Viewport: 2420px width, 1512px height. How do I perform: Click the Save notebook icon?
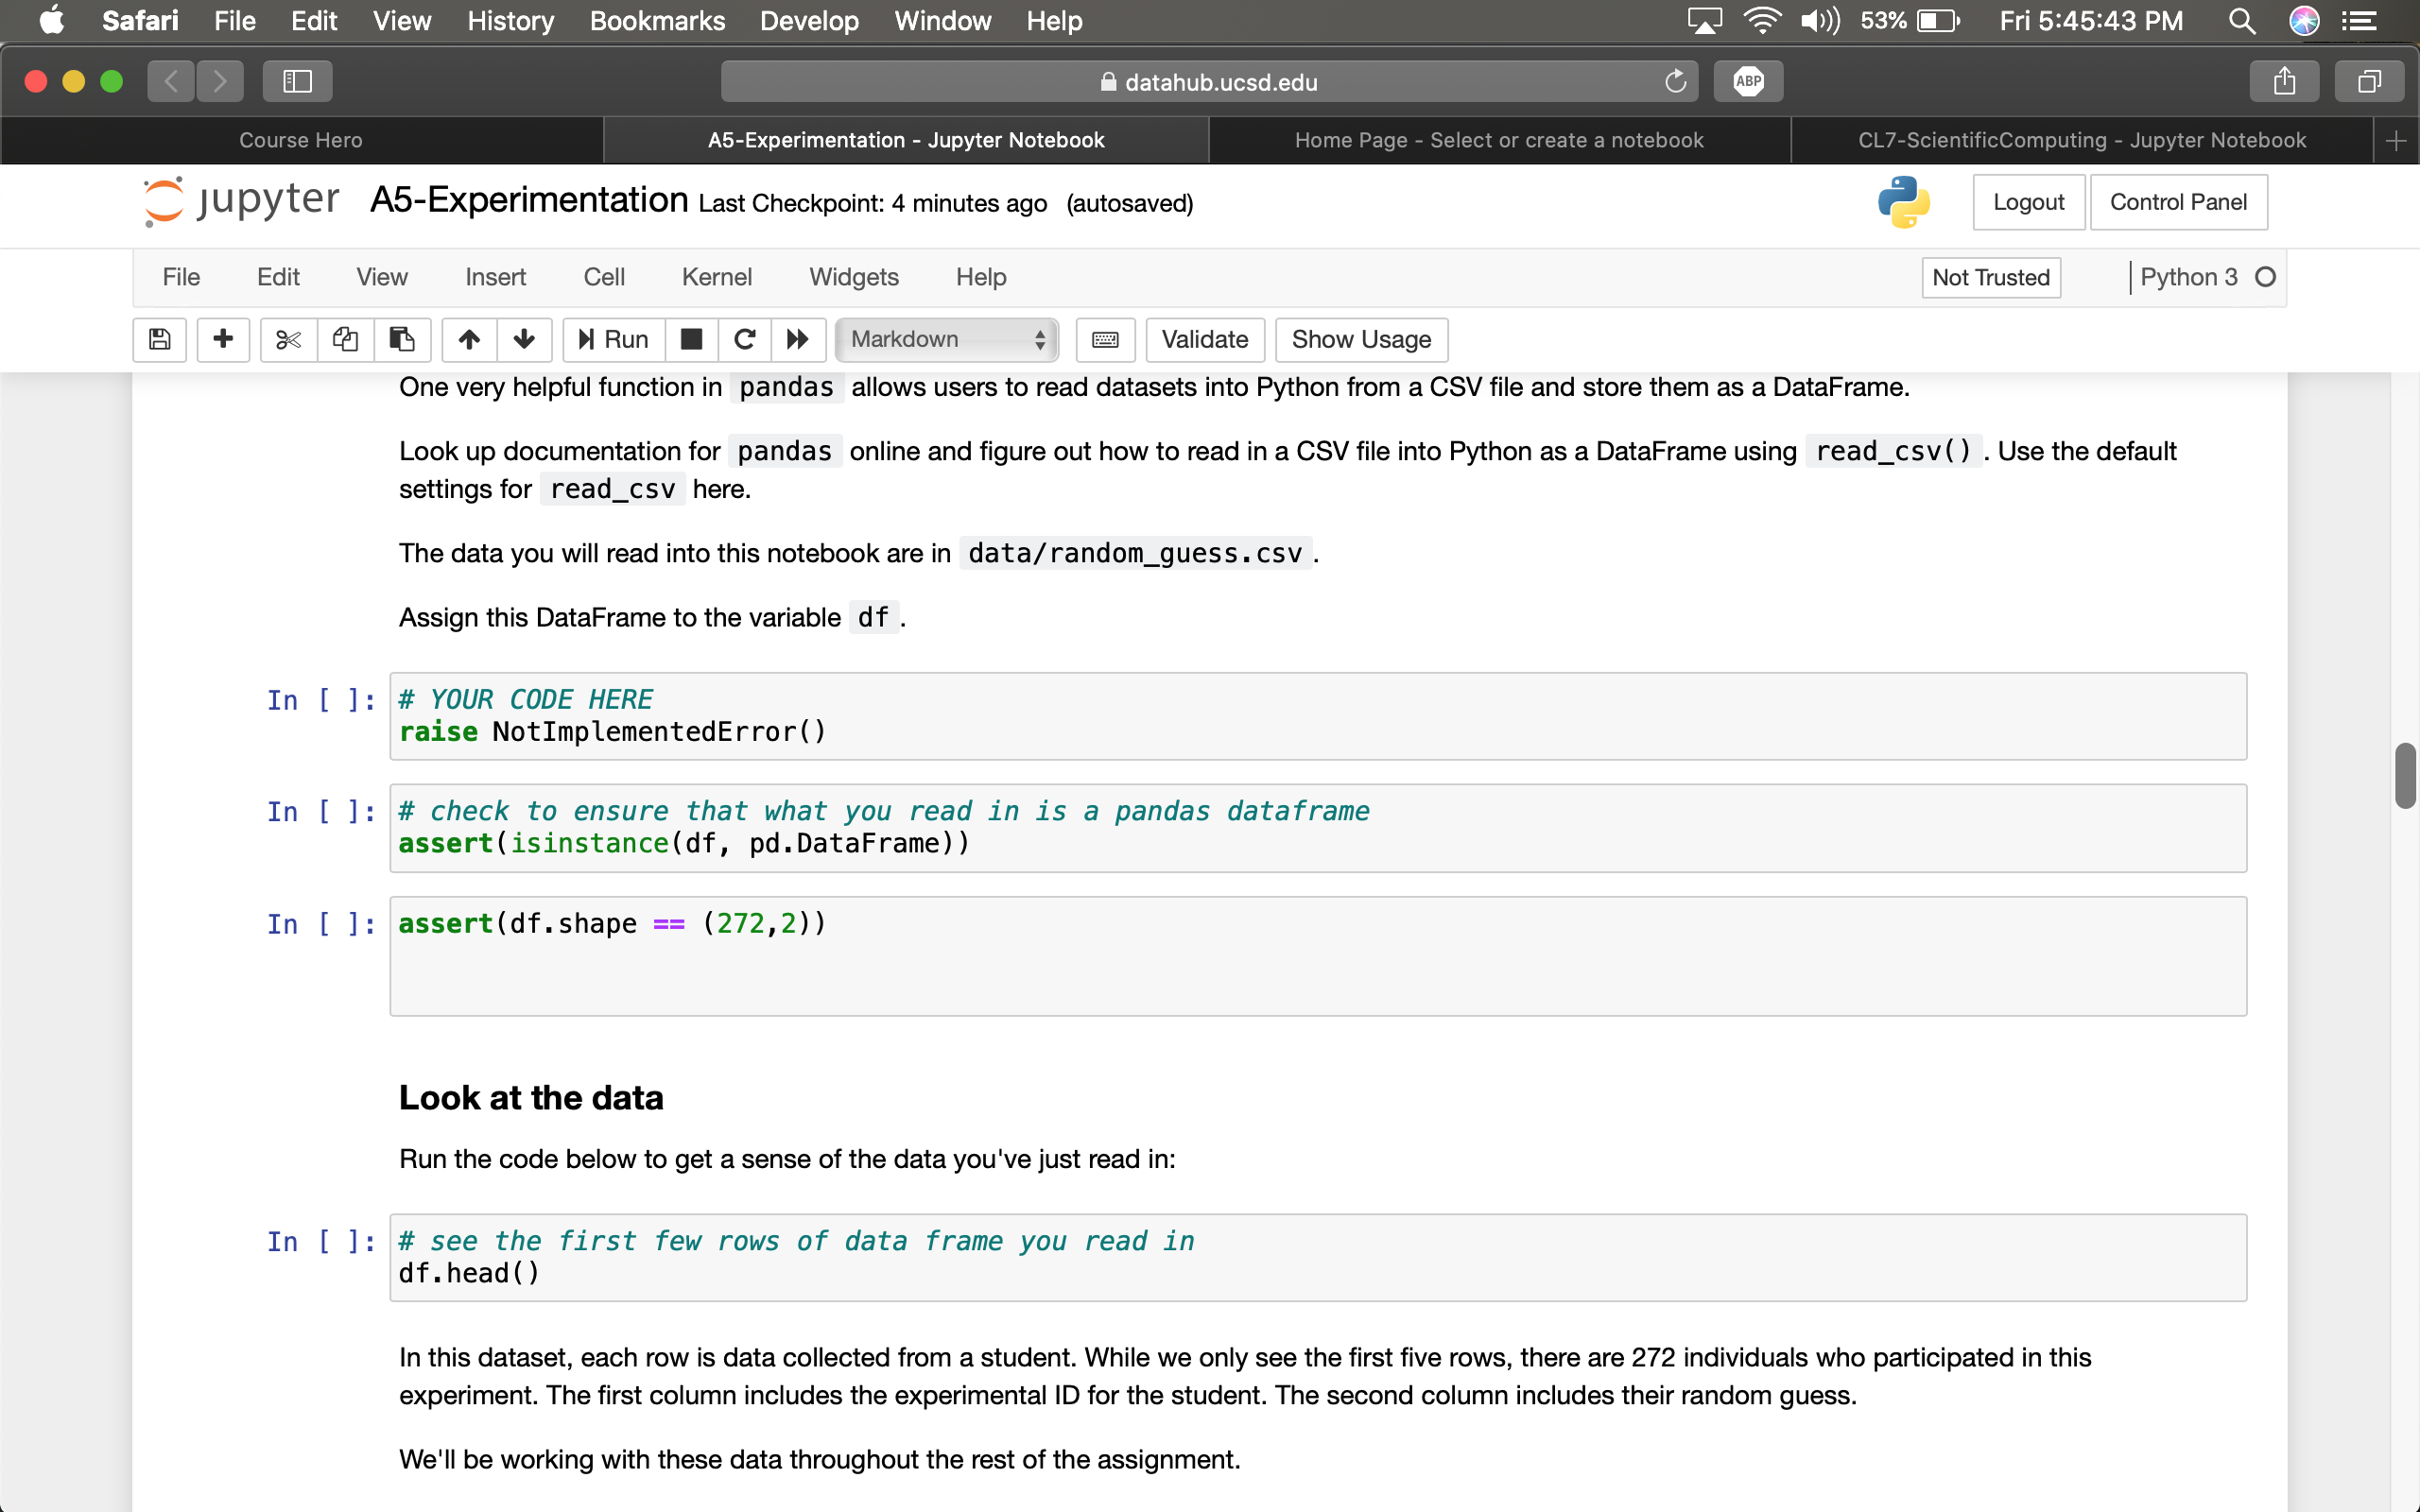coord(161,339)
